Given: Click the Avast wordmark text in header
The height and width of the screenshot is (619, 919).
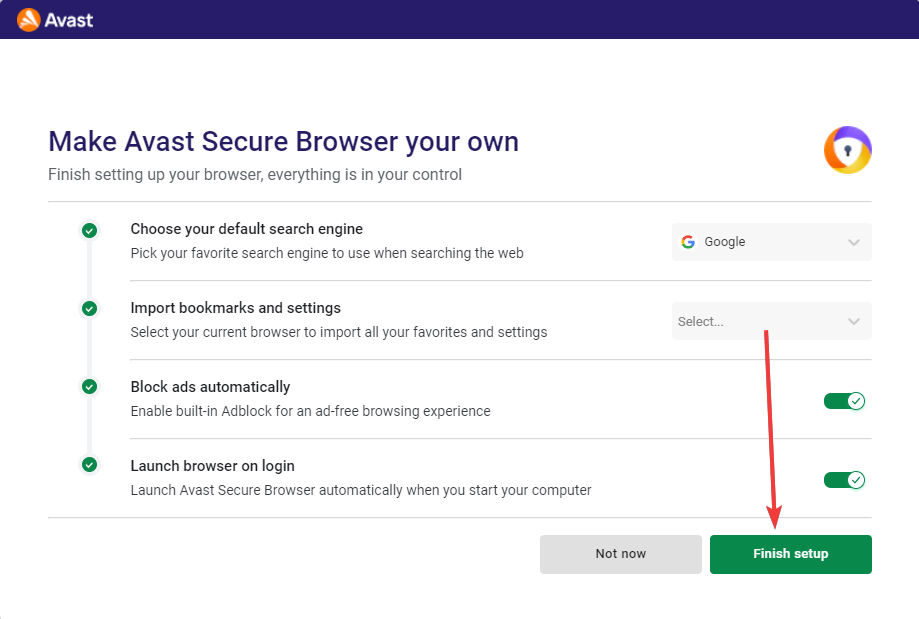Looking at the screenshot, I should click(x=69, y=21).
